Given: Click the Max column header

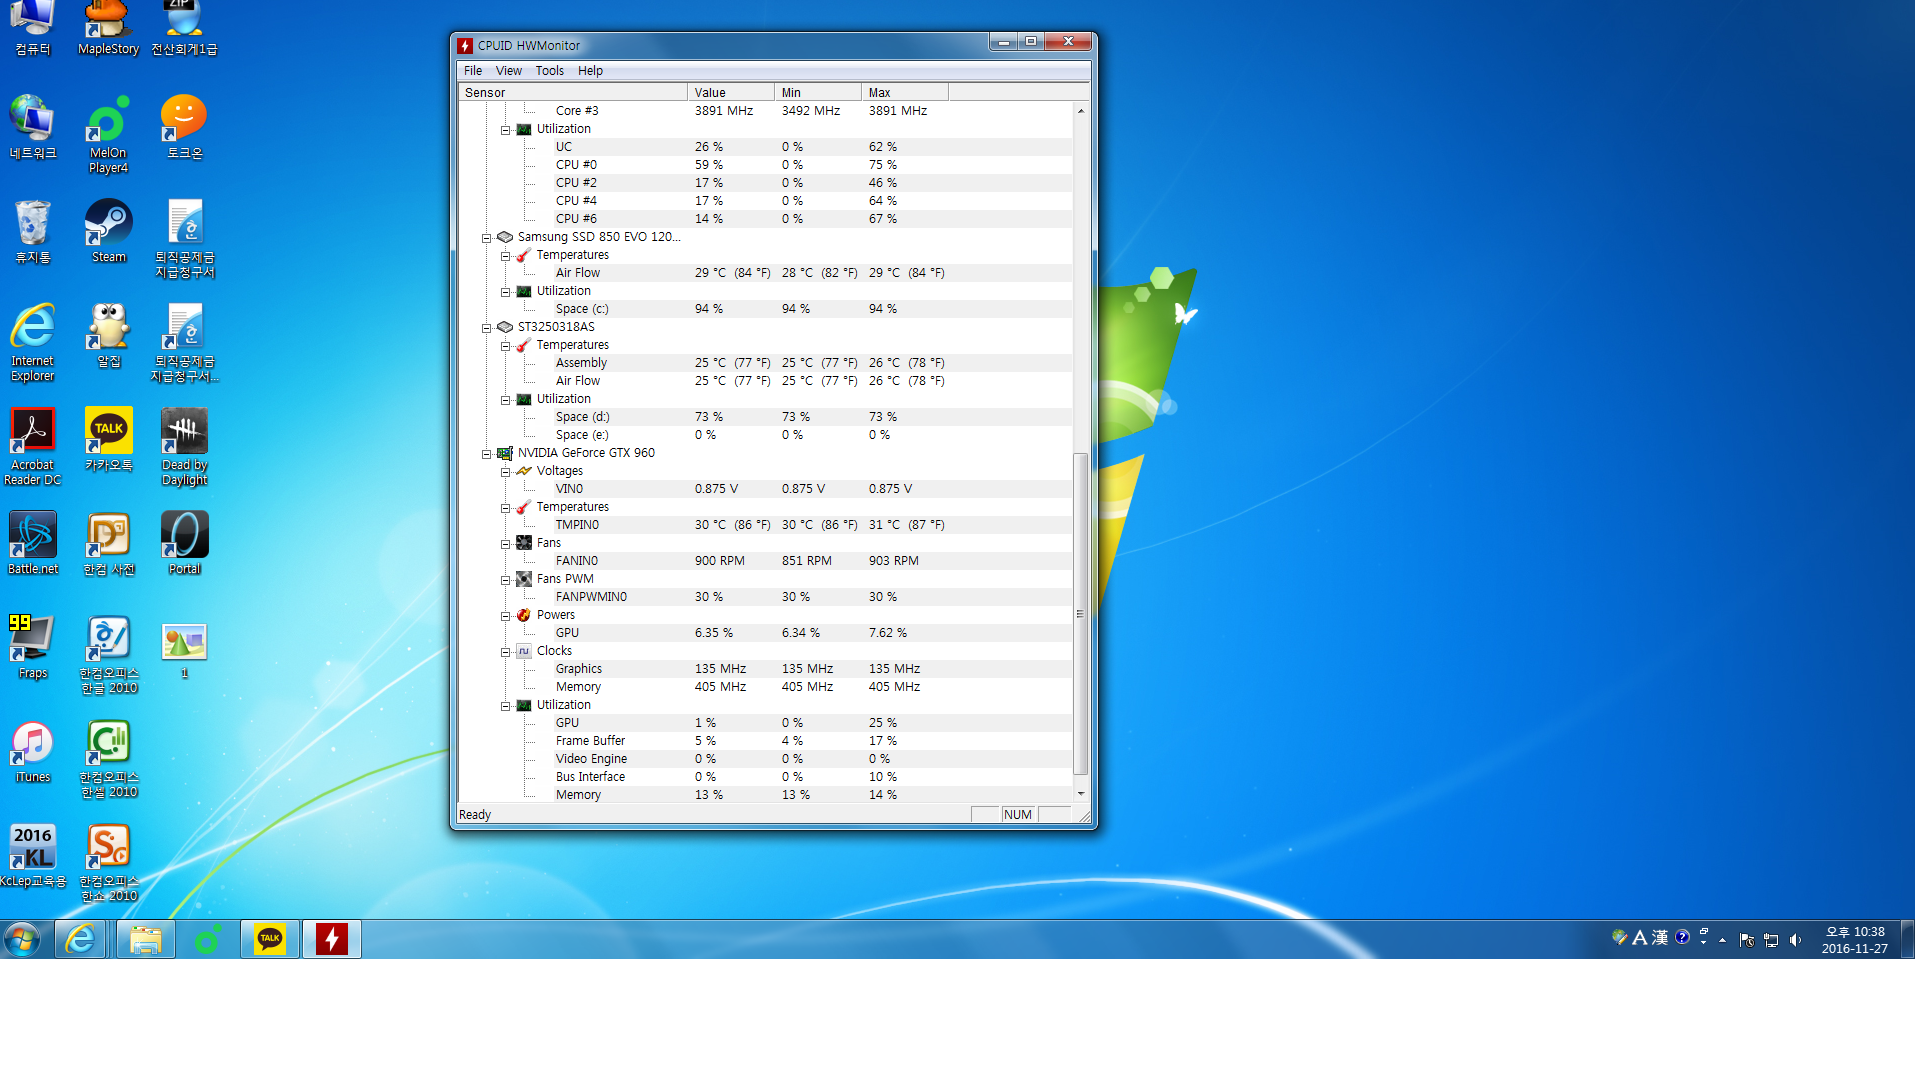Looking at the screenshot, I should [x=903, y=92].
